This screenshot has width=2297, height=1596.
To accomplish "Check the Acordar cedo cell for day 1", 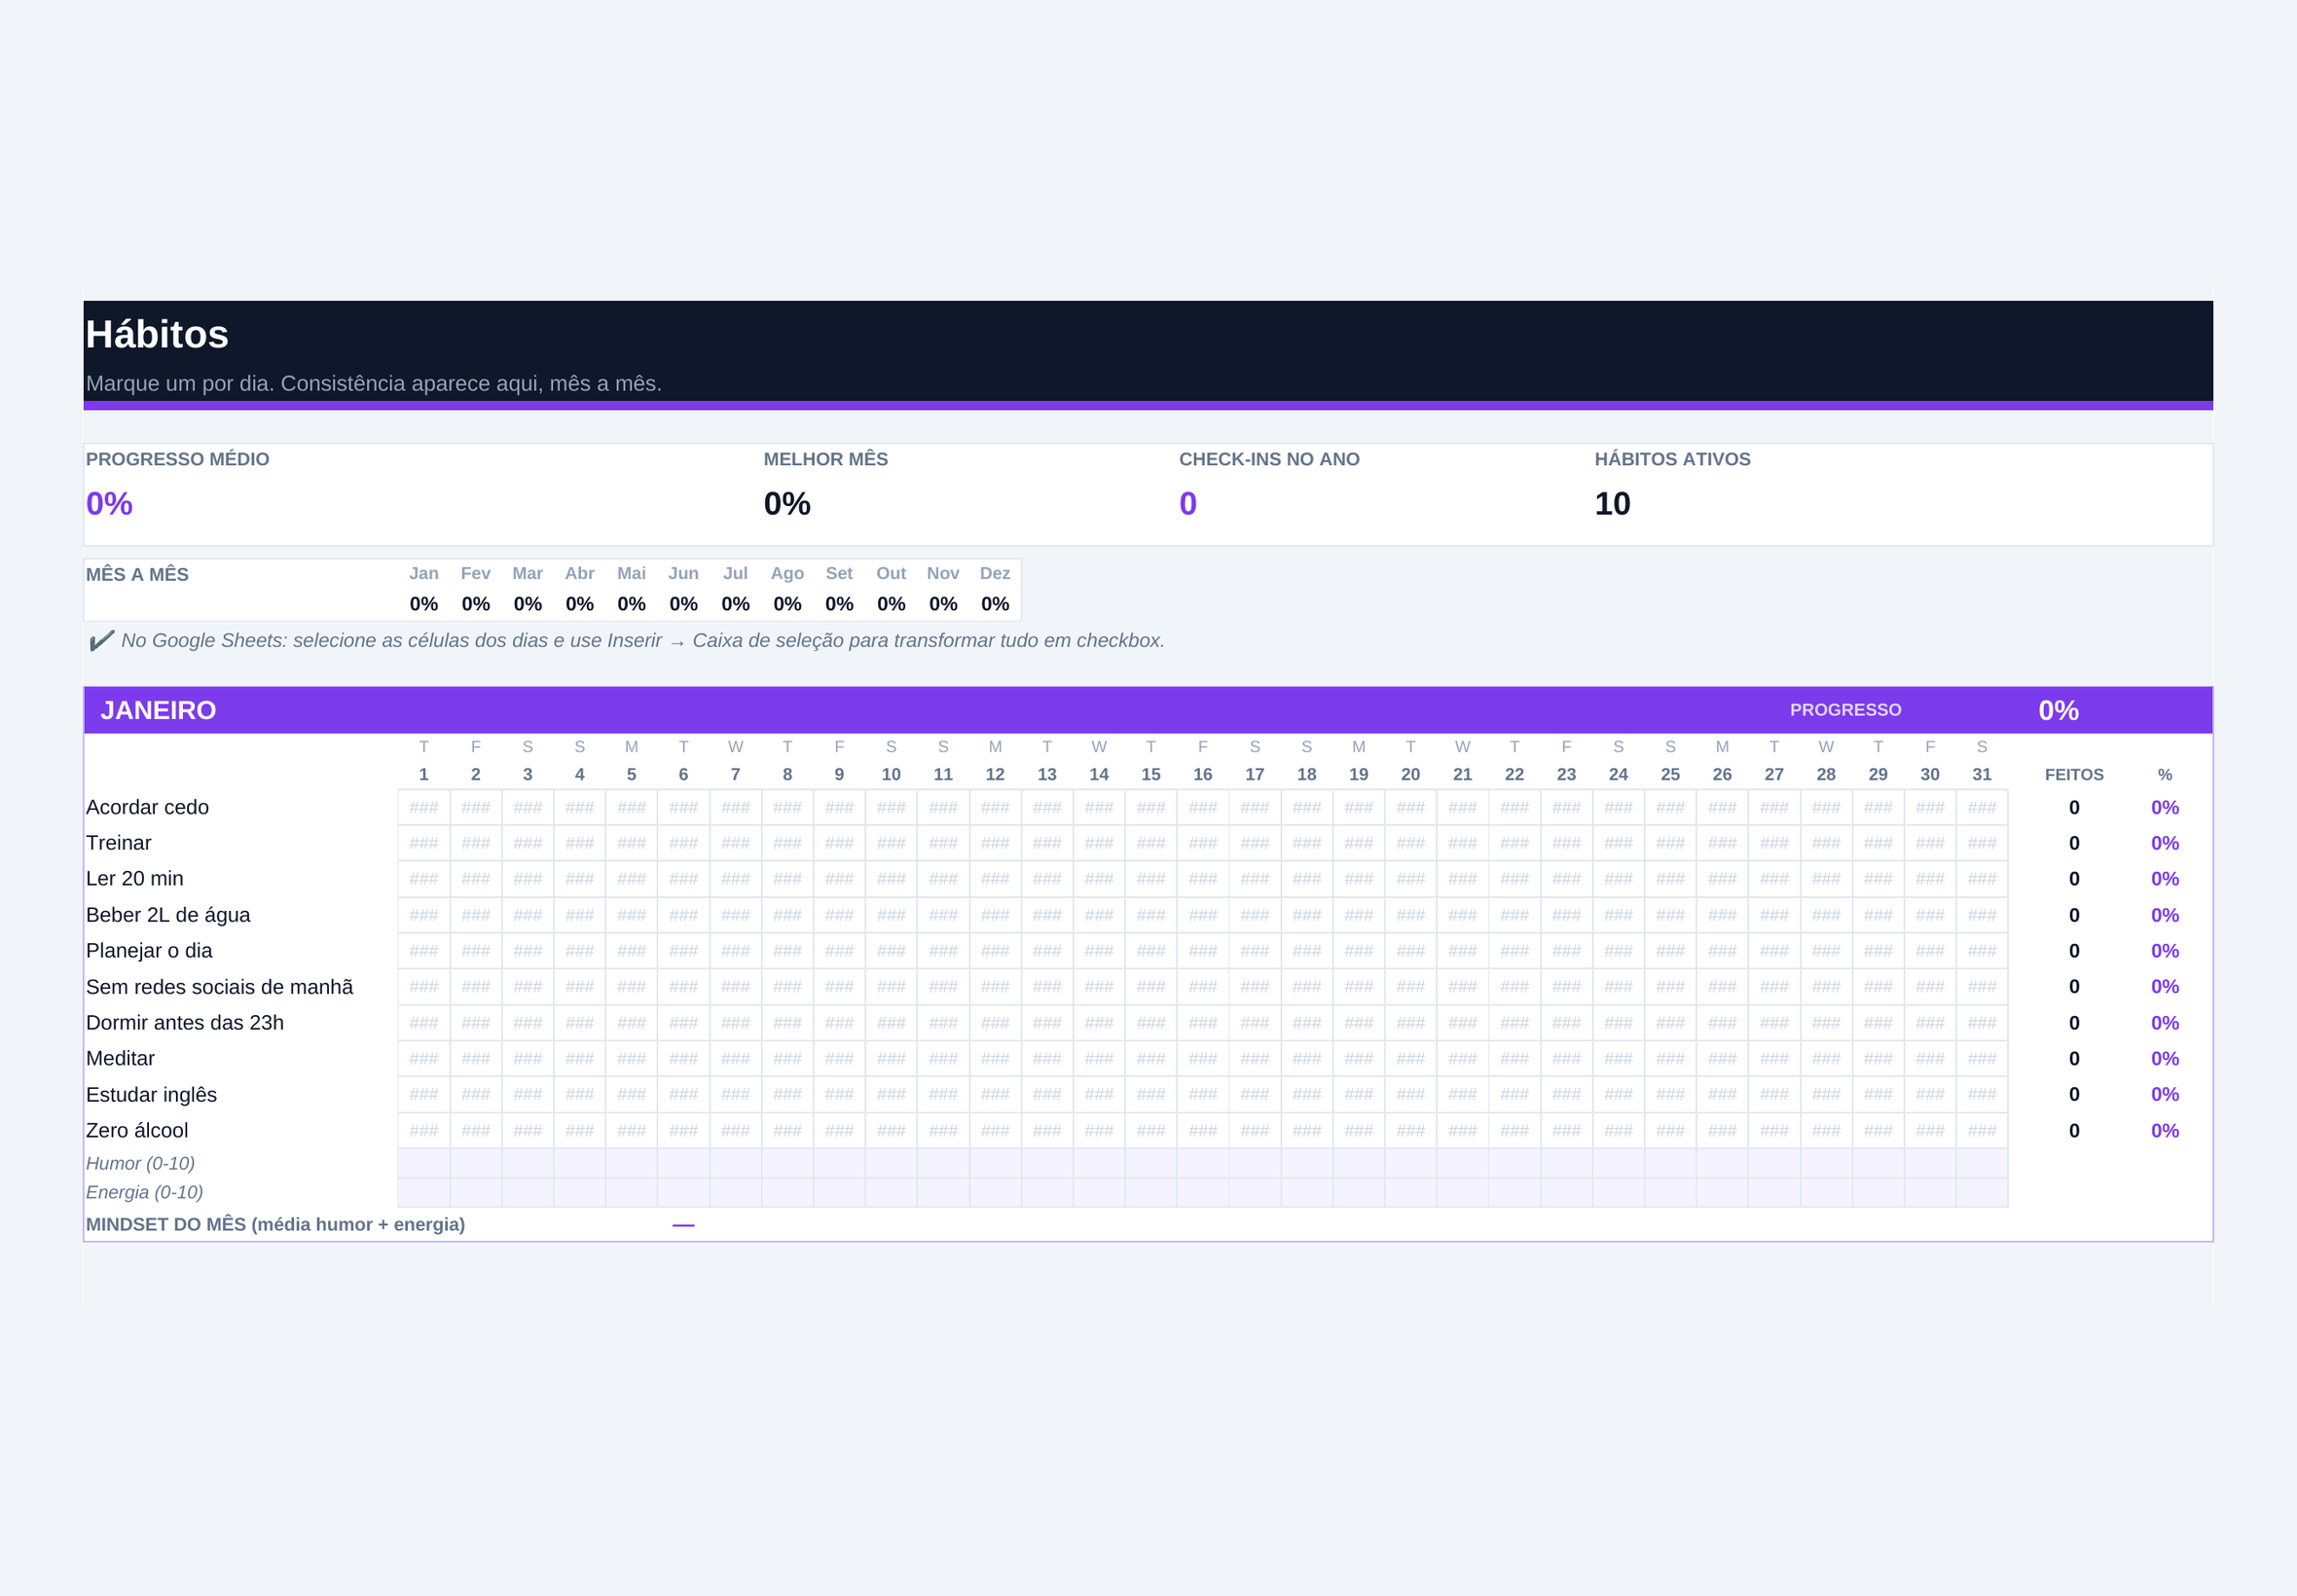I will (x=424, y=807).
